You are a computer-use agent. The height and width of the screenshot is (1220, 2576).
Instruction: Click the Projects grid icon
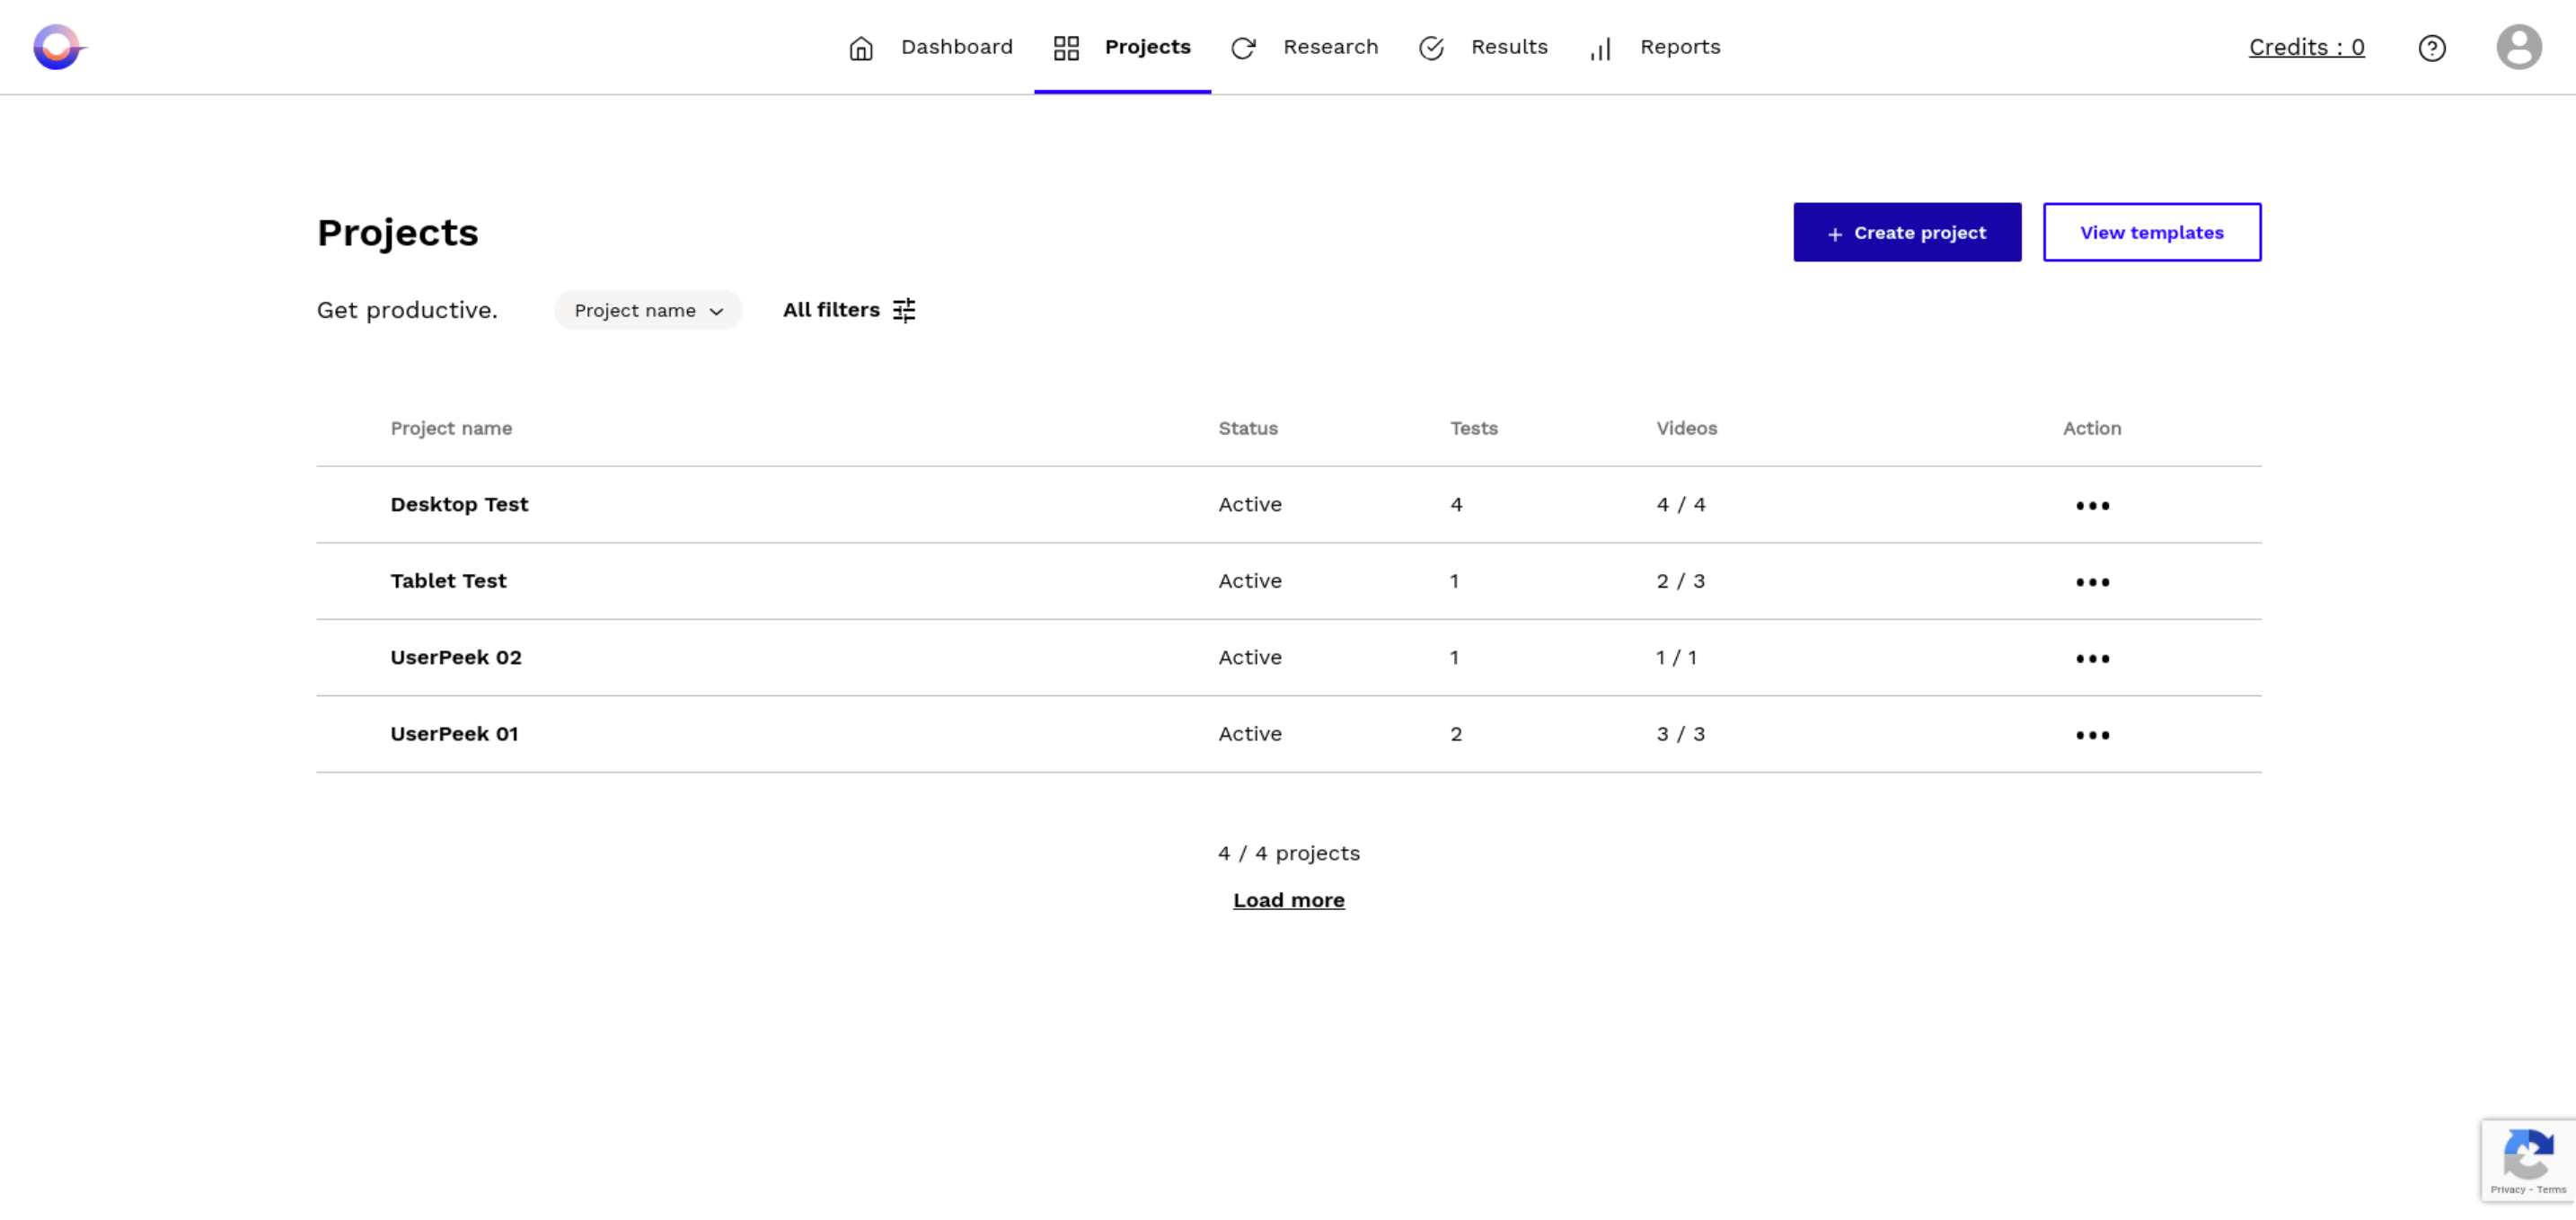click(x=1066, y=46)
